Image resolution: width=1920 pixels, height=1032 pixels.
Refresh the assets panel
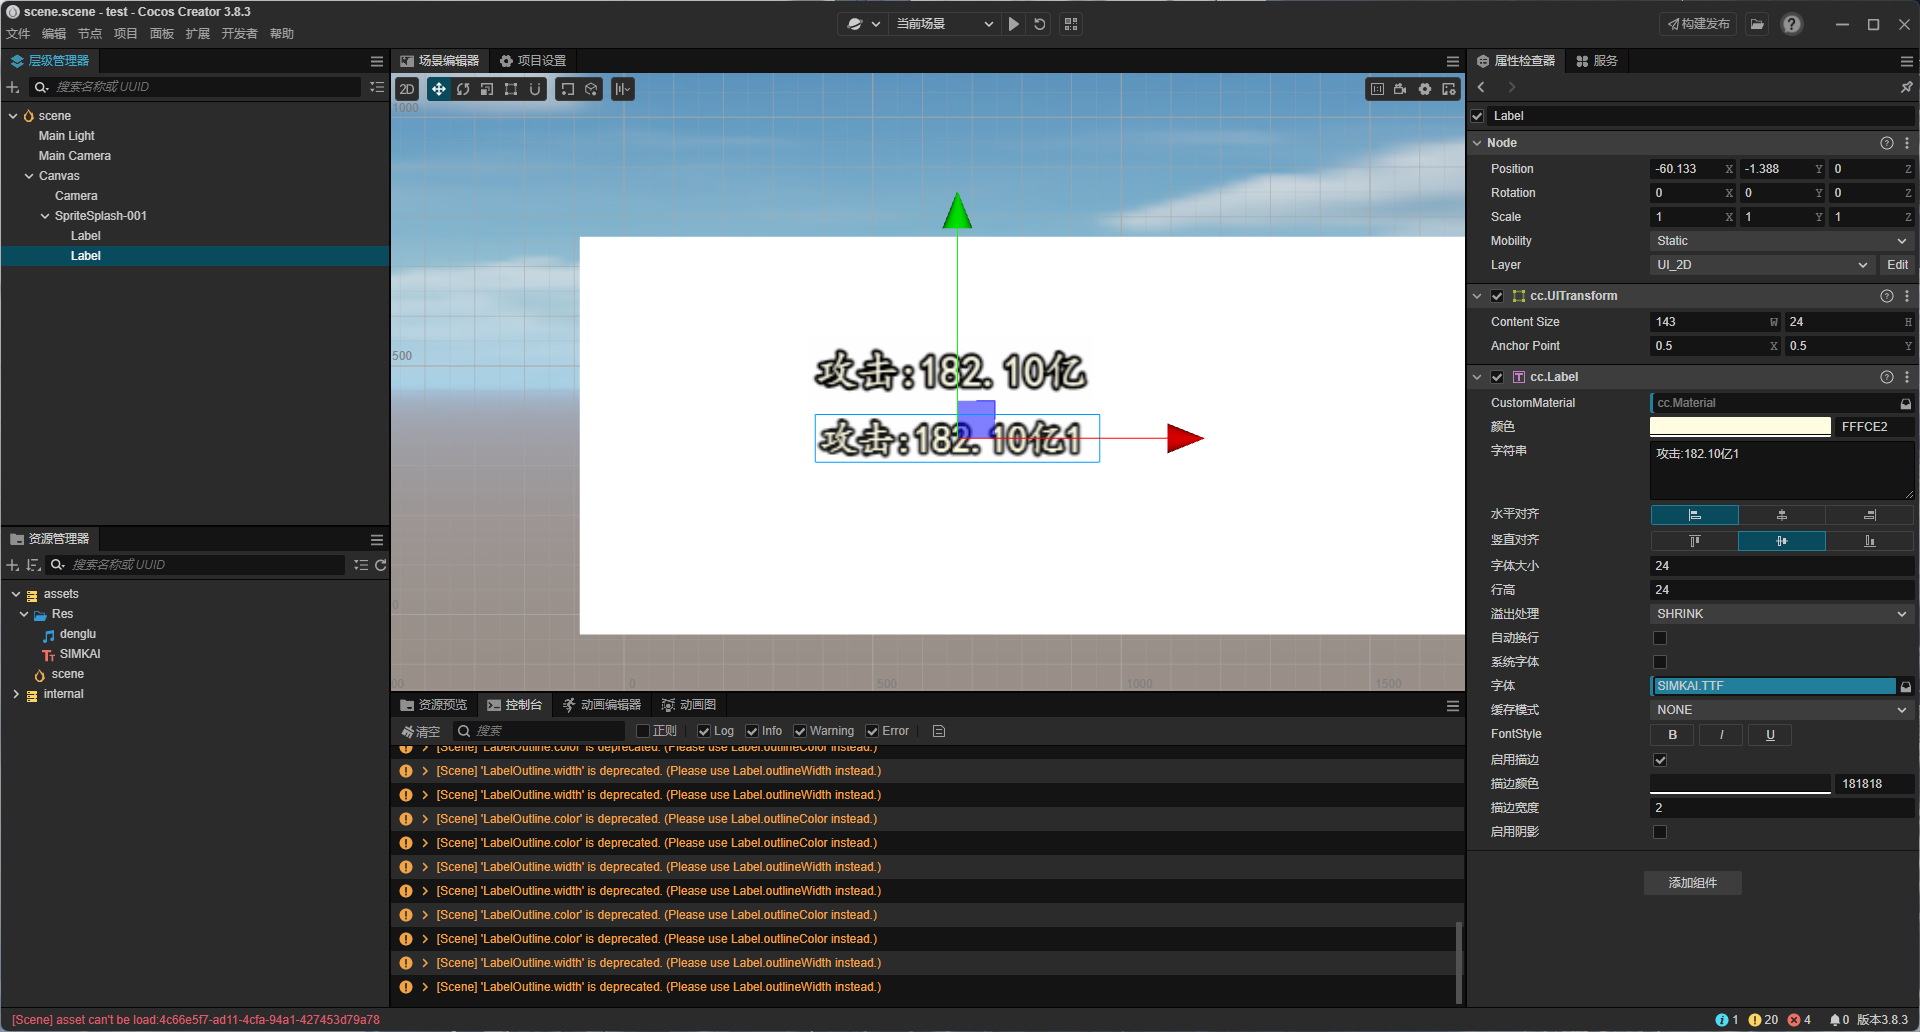click(x=381, y=565)
